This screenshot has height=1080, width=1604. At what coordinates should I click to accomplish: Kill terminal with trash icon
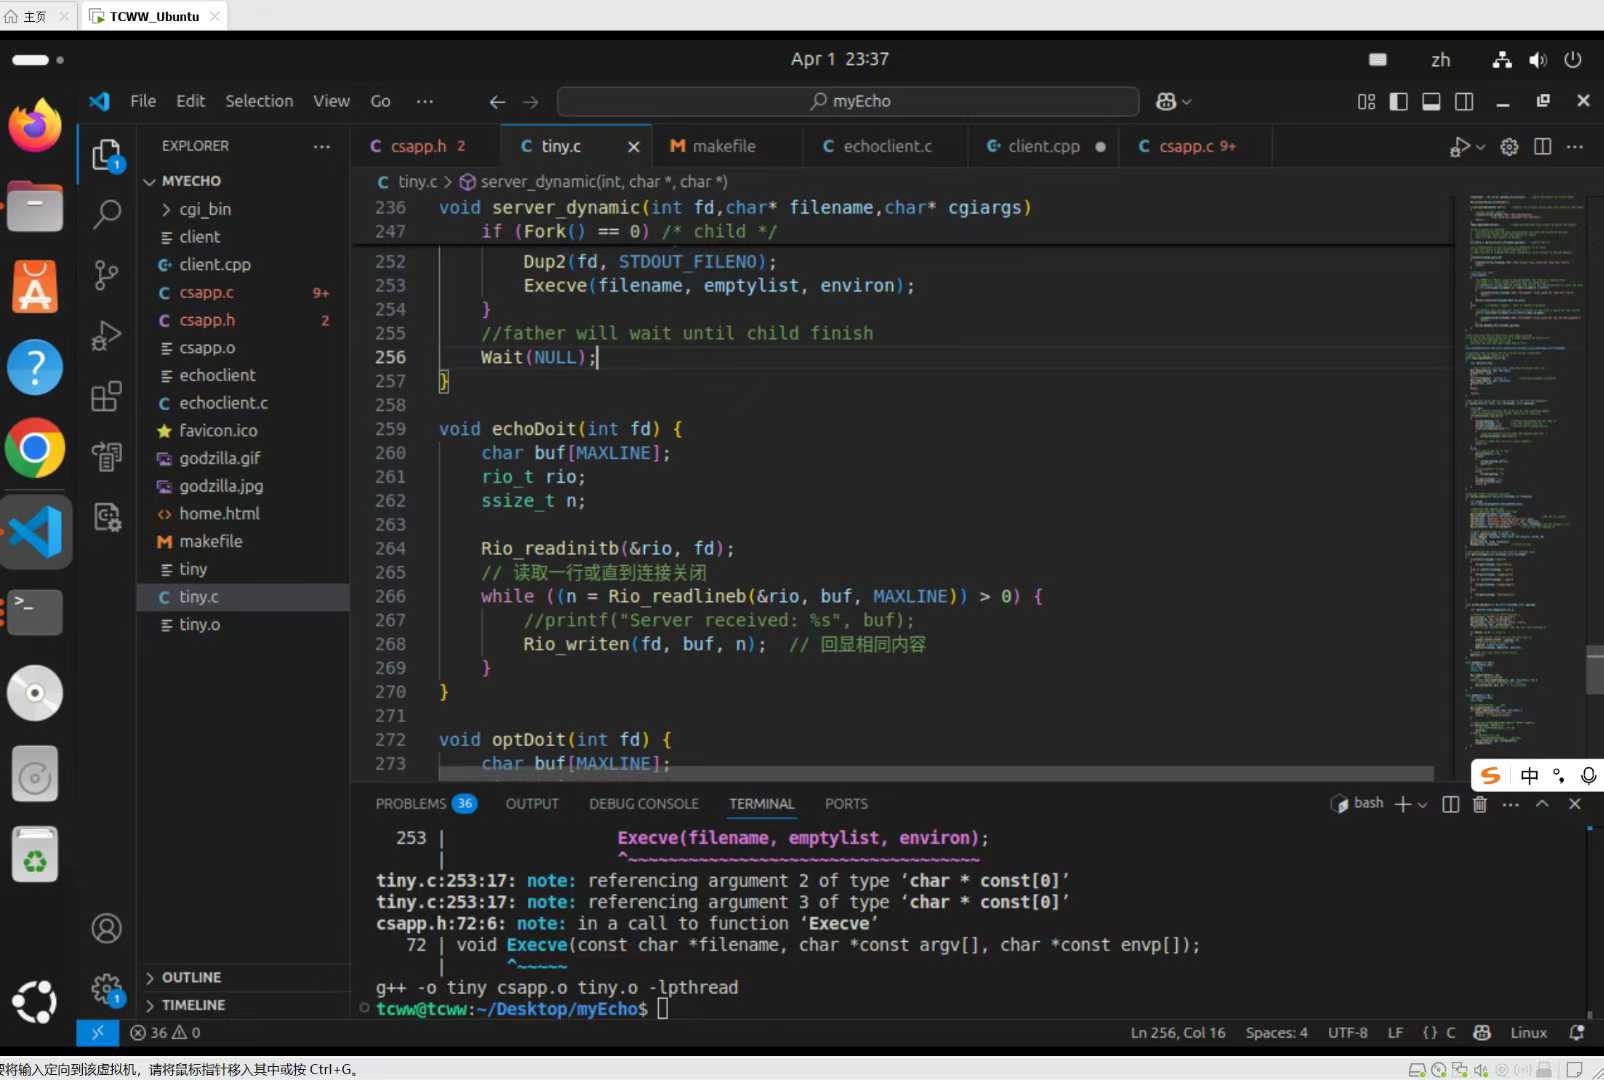tap(1480, 805)
